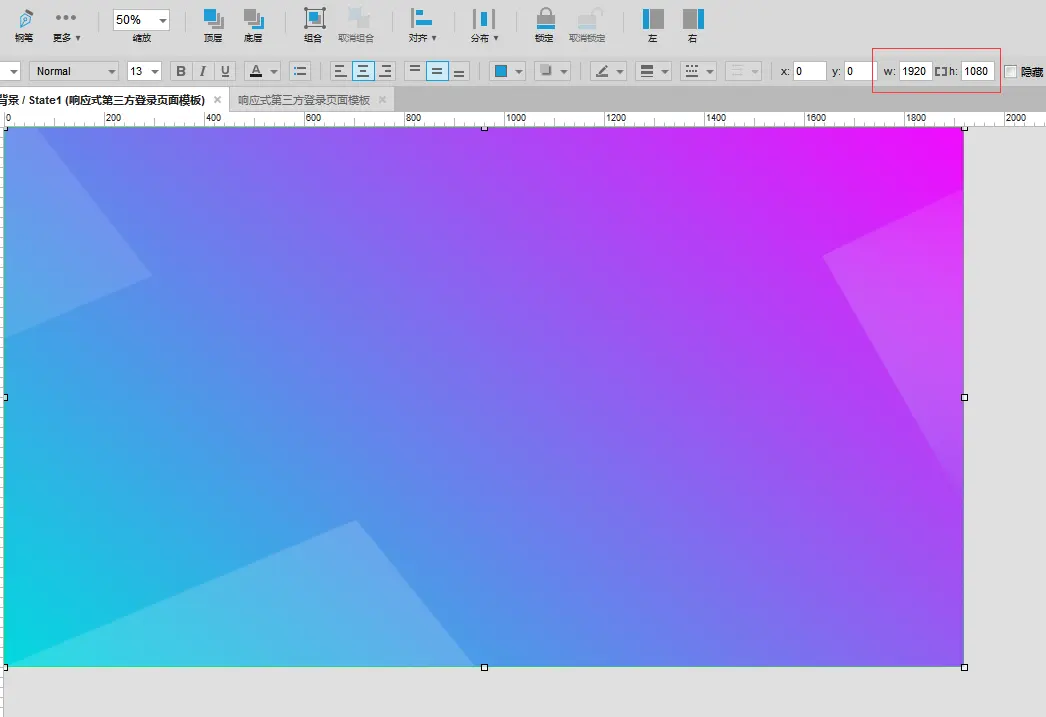This screenshot has width=1046, height=717.
Task: Open the blue fill color swatch
Action: pos(508,71)
